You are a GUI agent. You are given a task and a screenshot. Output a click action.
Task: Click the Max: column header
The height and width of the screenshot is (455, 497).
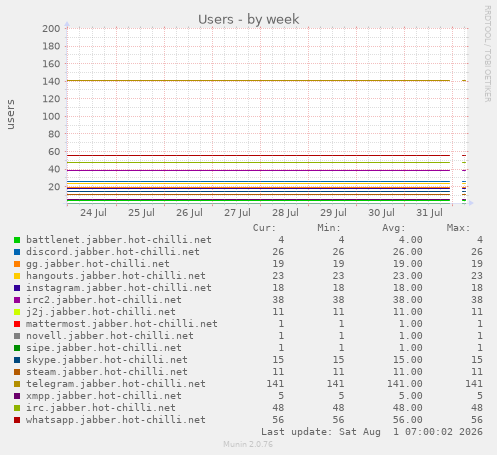[458, 228]
